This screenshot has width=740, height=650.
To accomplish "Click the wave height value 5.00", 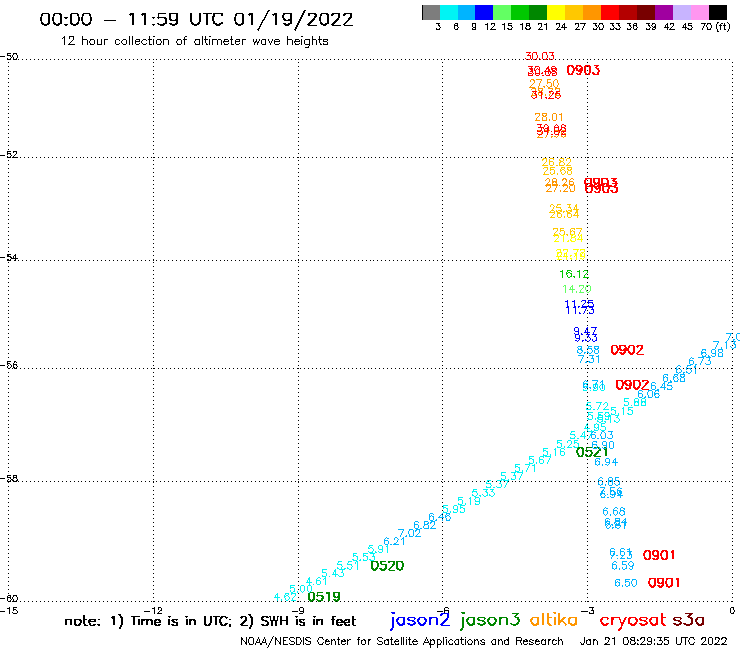I will click(301, 589).
